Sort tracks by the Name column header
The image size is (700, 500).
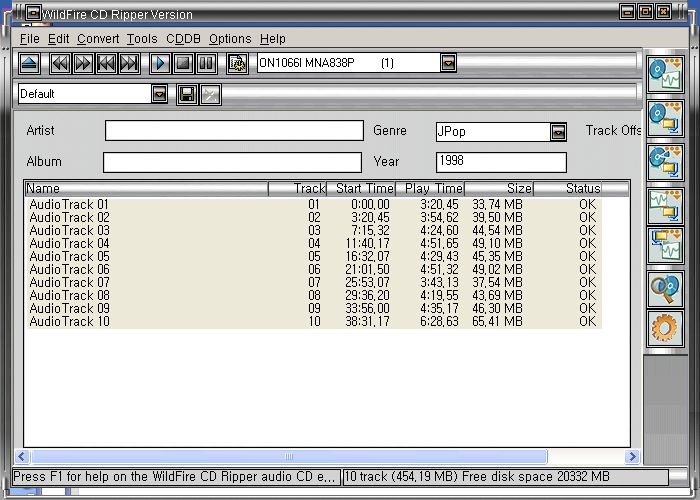pyautogui.click(x=146, y=189)
